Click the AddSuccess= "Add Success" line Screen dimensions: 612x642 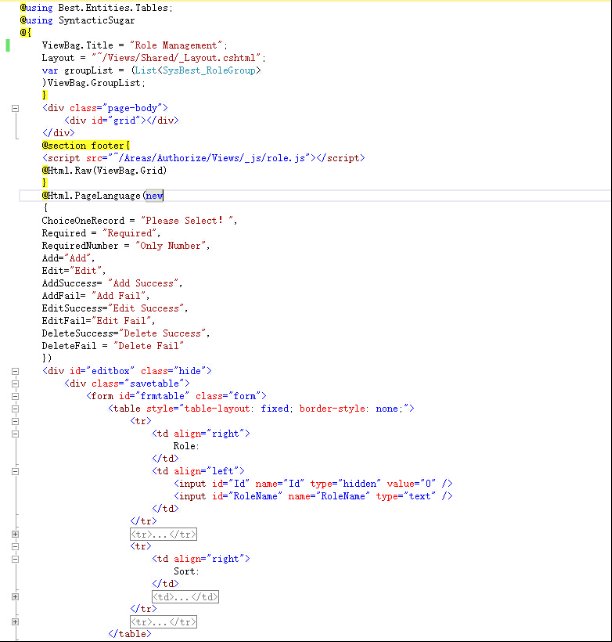(112, 283)
